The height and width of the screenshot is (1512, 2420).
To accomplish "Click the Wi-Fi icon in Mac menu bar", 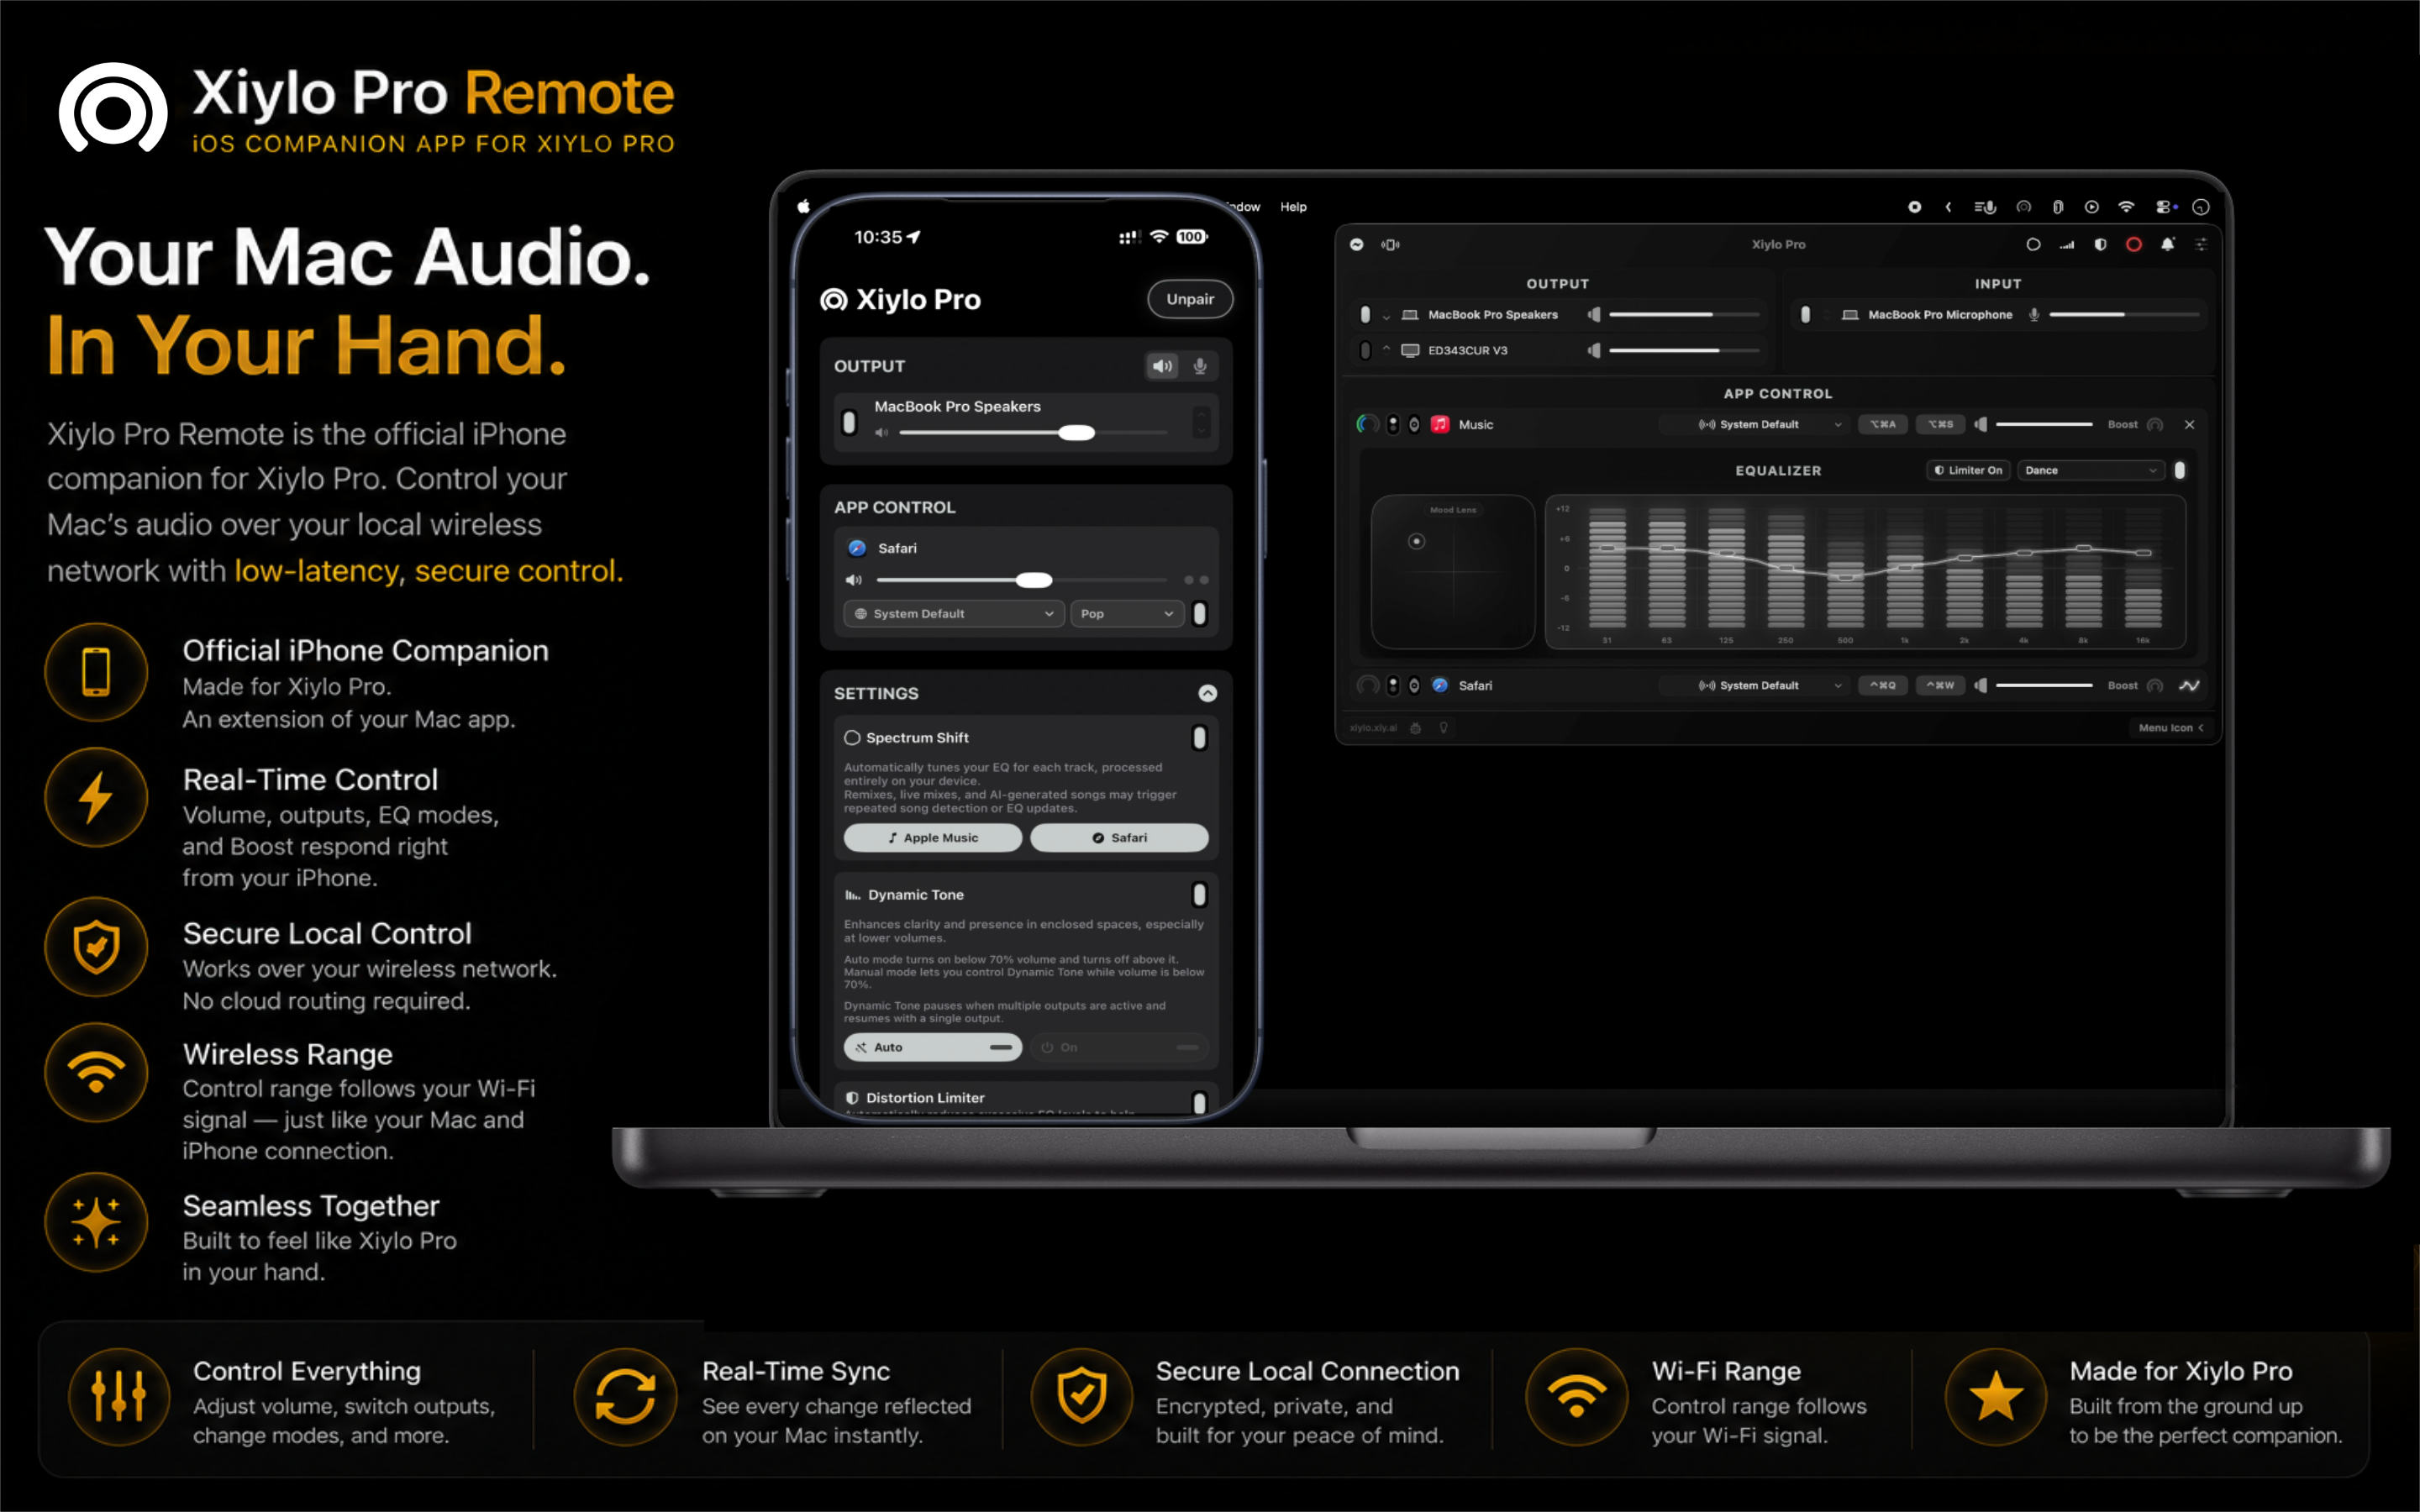I will [x=2126, y=207].
